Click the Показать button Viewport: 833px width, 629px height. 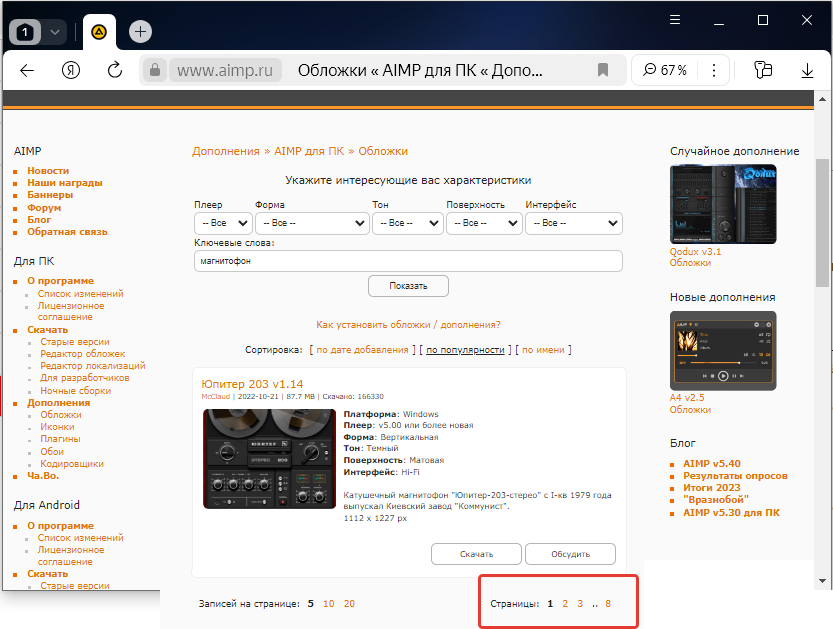tap(408, 286)
